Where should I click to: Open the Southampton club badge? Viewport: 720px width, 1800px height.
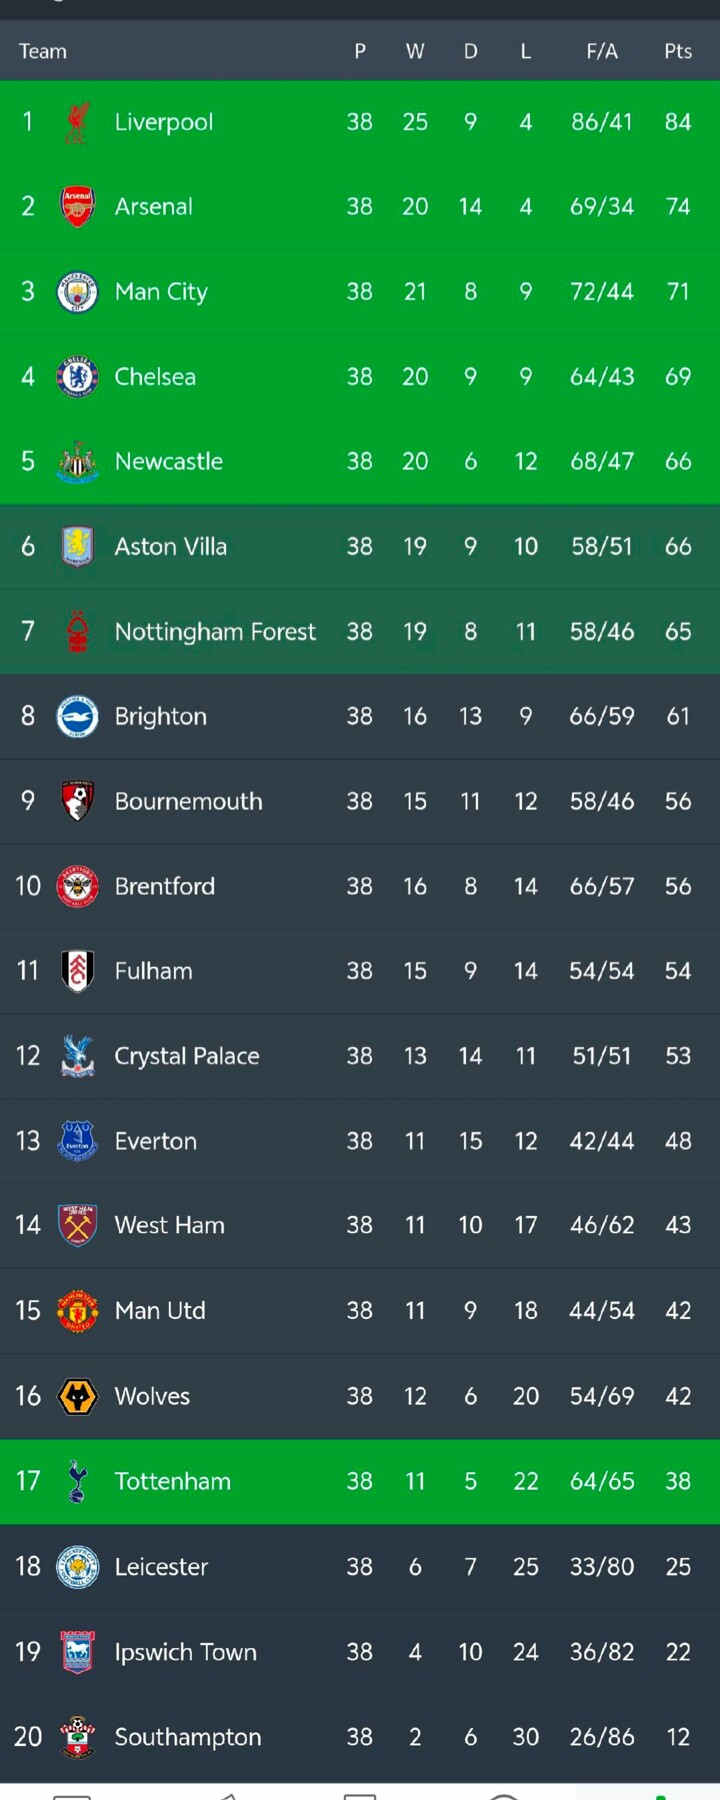pos(77,1737)
